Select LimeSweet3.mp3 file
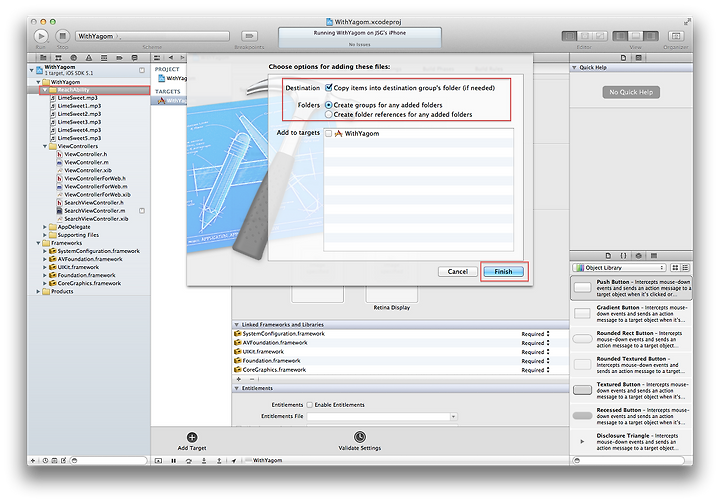 79,122
